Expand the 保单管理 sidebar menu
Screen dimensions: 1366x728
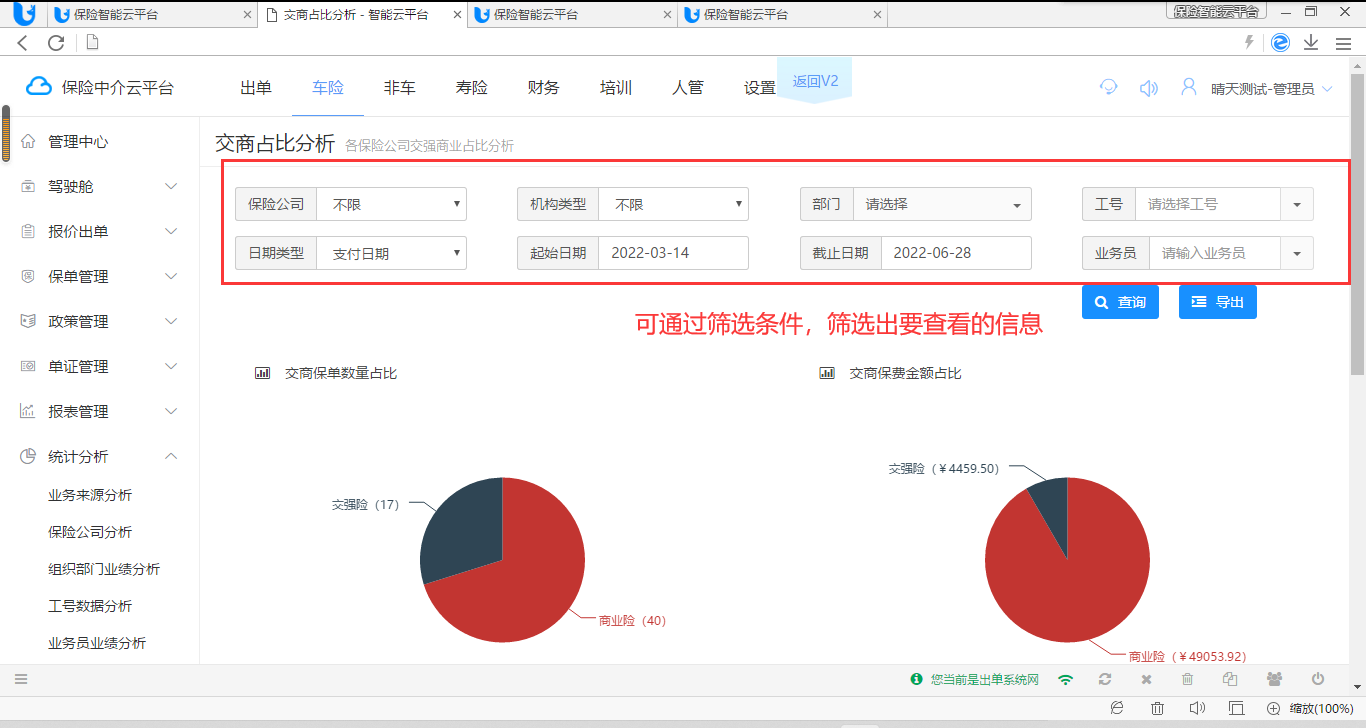click(x=99, y=277)
